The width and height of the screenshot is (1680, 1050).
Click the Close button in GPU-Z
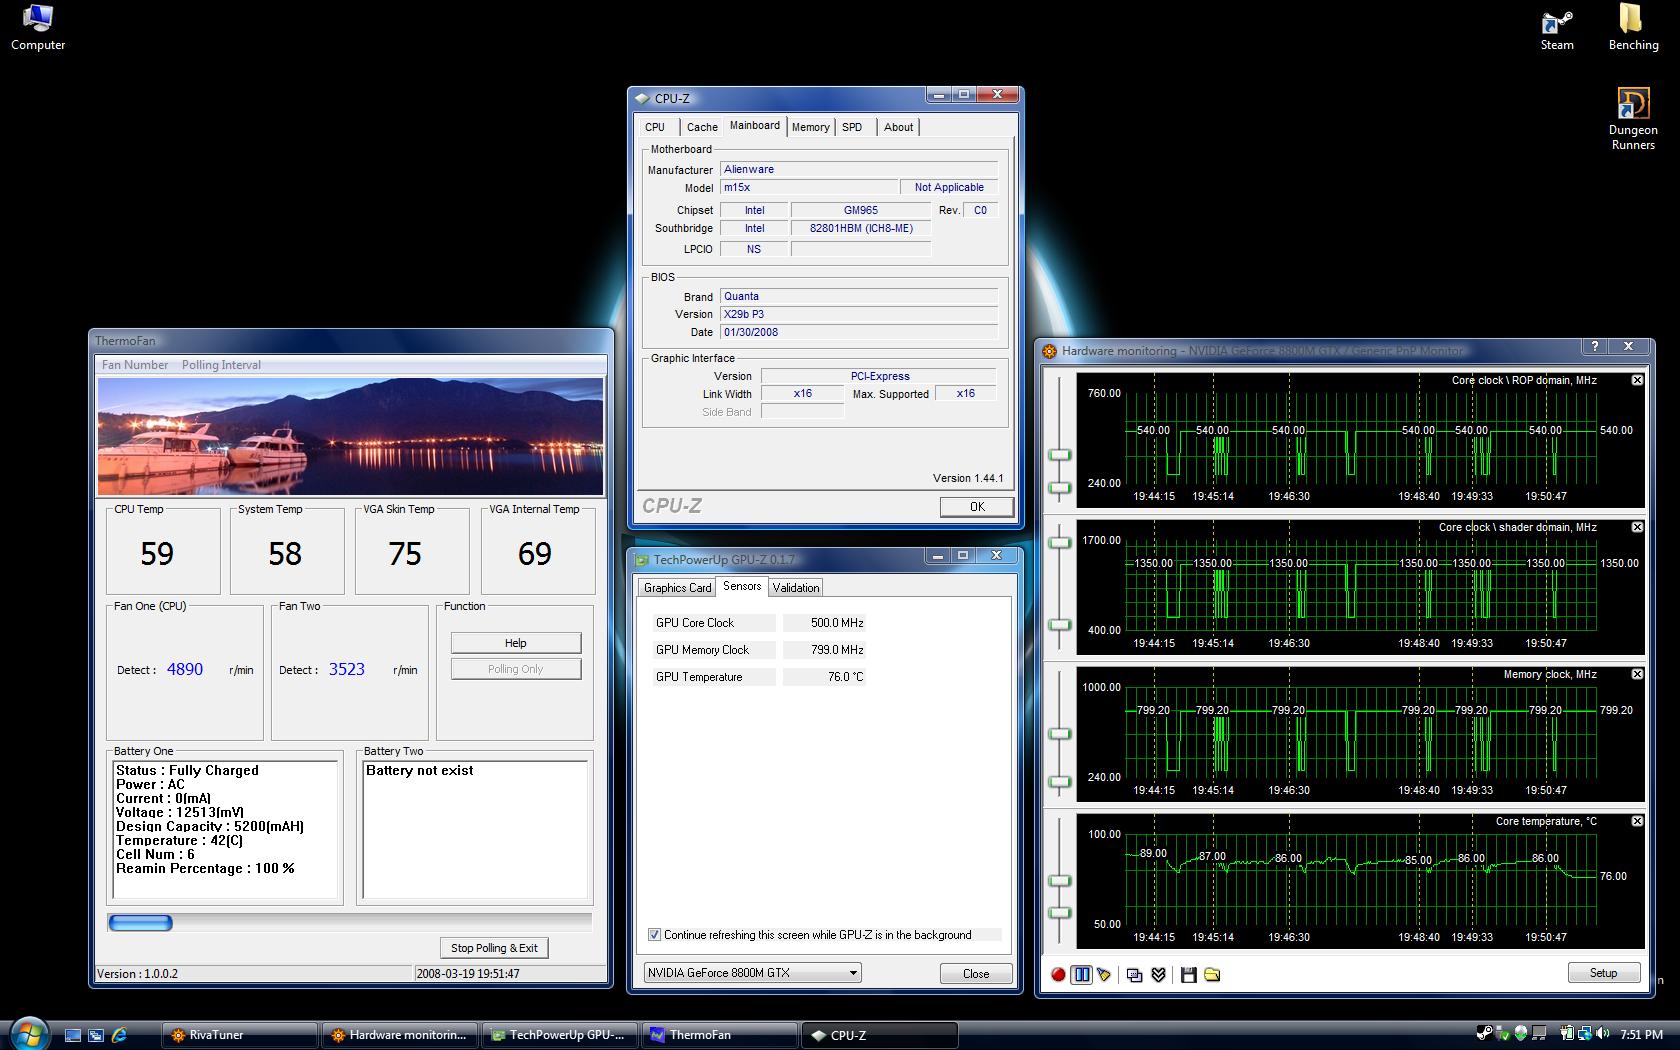(x=976, y=973)
